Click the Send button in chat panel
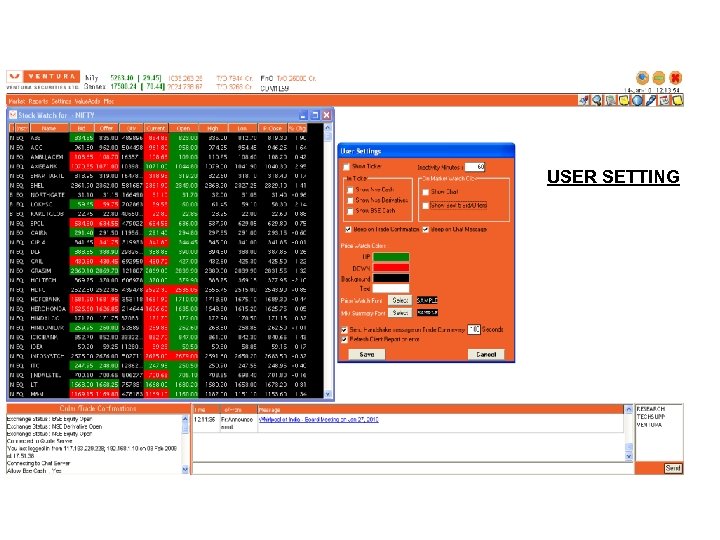Image resolution: width=720 pixels, height=540 pixels. coord(673,468)
